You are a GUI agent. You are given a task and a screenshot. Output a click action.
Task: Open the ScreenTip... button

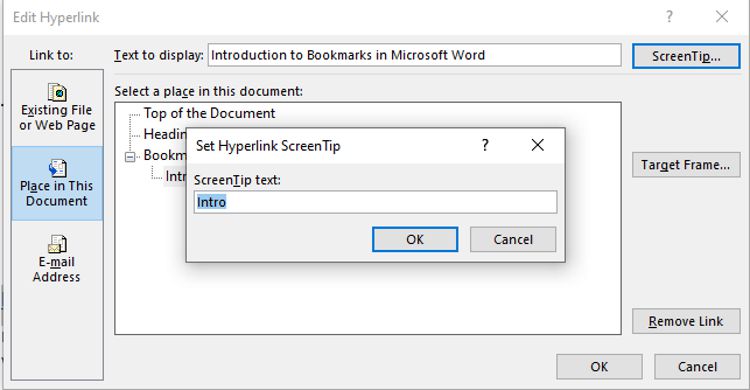686,56
